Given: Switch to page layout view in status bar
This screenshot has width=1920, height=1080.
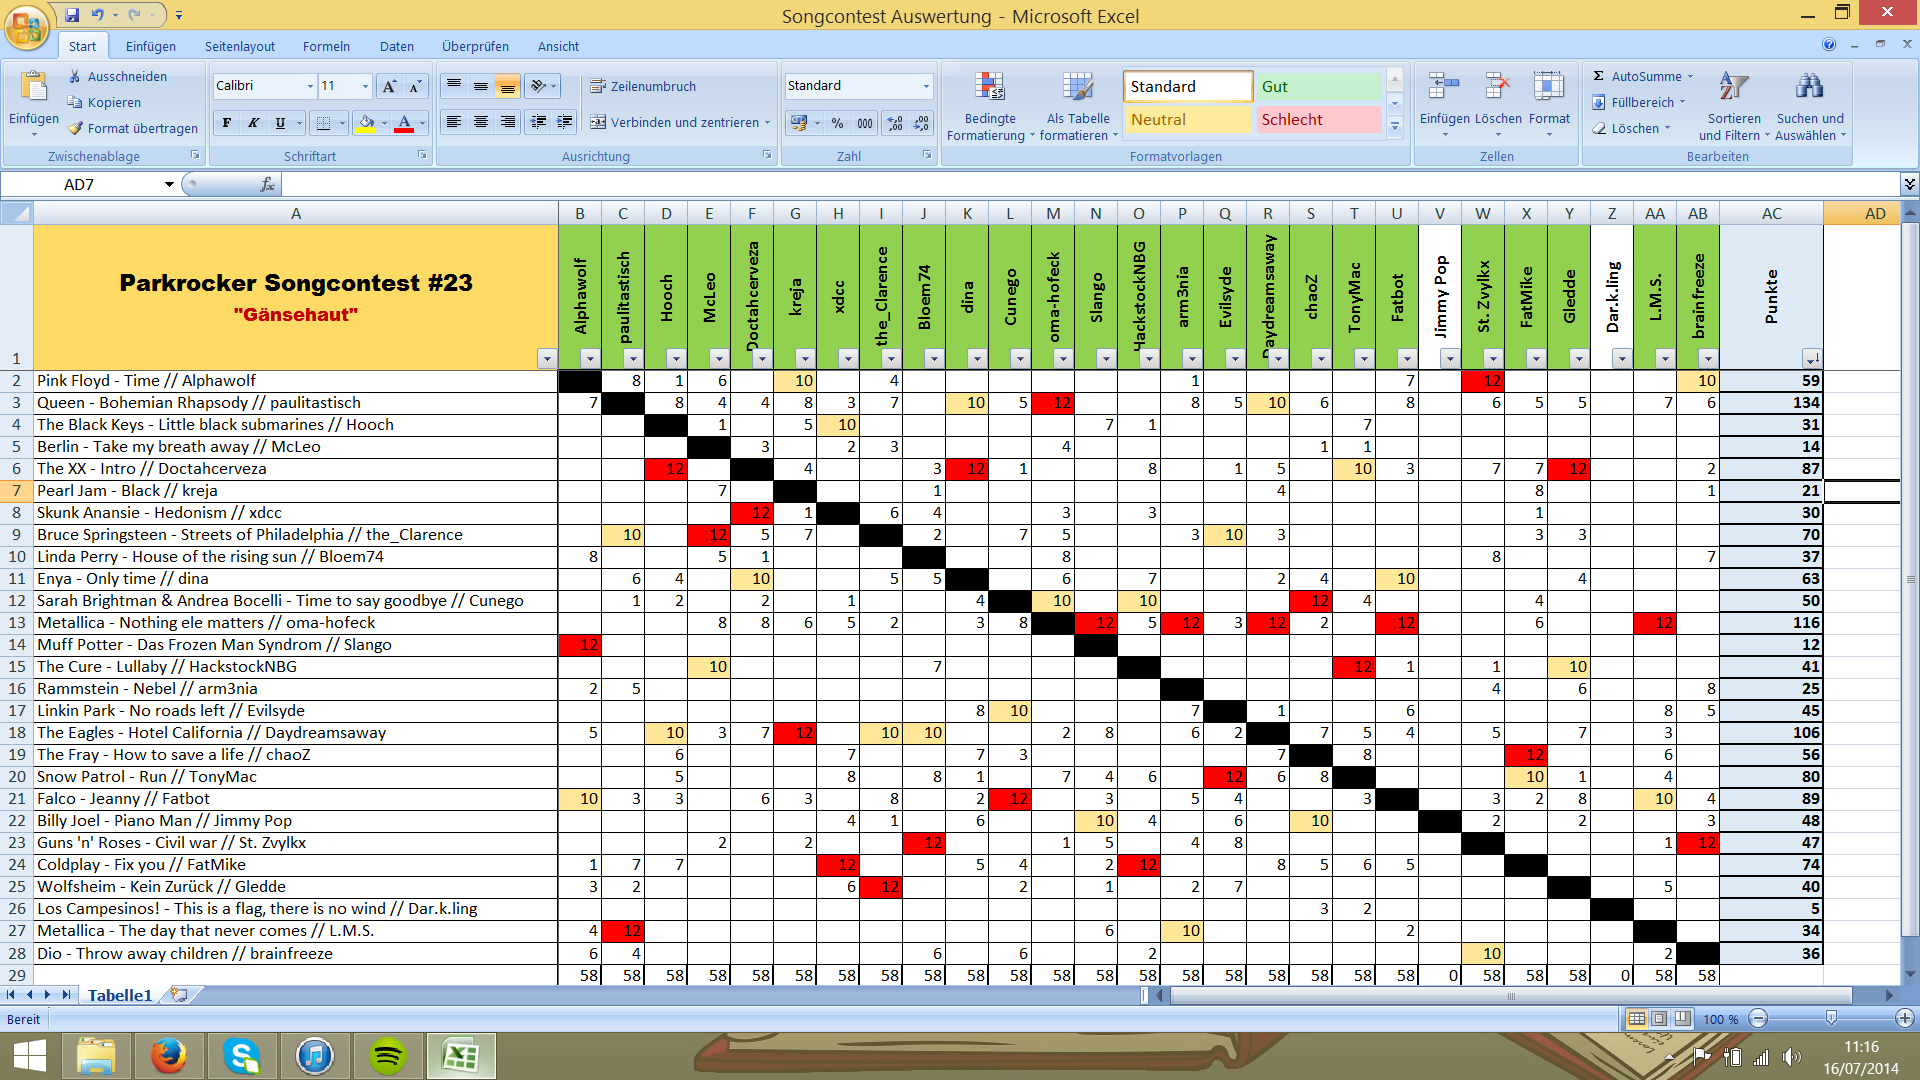Looking at the screenshot, I should point(1659,1019).
